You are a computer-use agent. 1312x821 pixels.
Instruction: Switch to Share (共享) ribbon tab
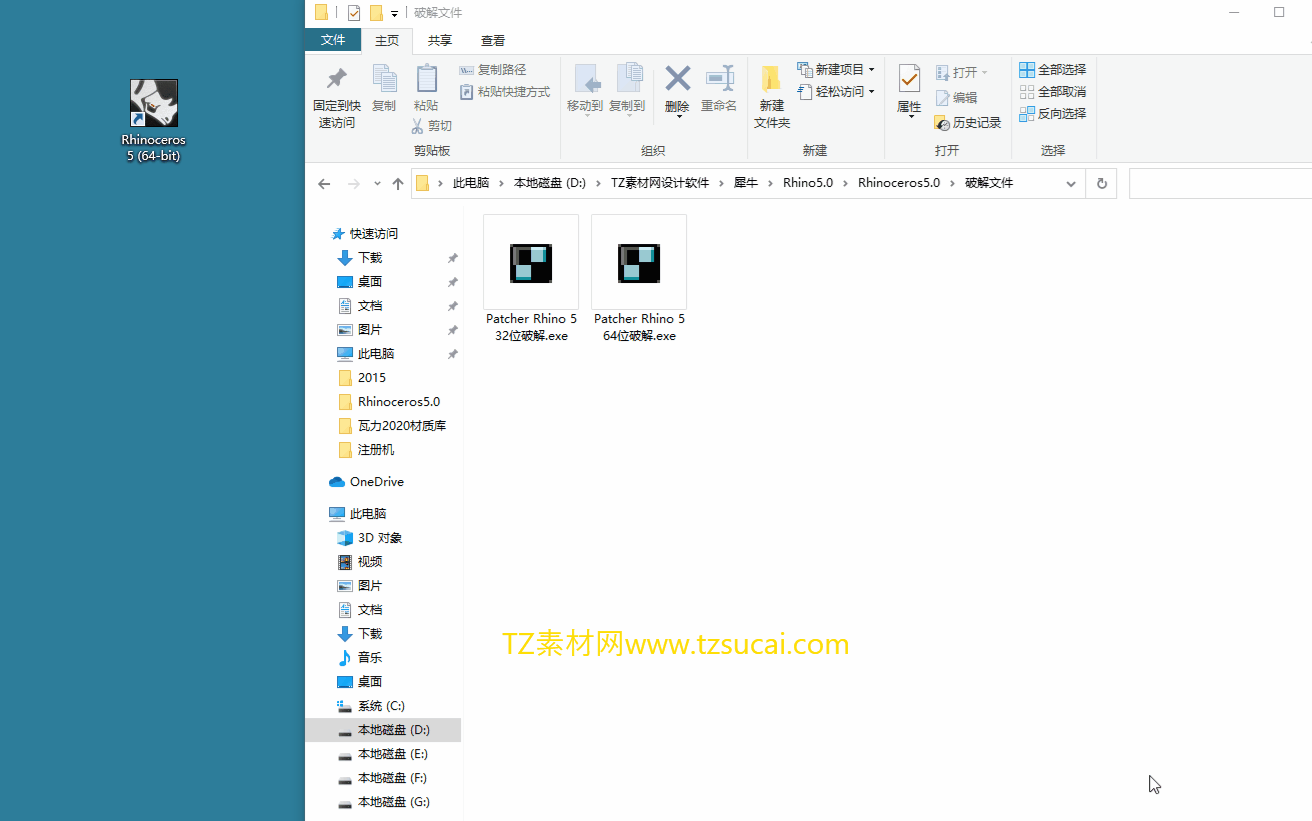(440, 41)
